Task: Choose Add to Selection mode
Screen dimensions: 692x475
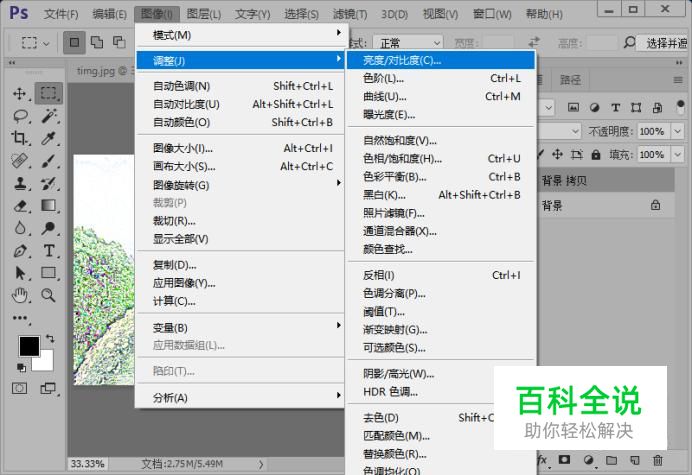Action: pyautogui.click(x=97, y=42)
